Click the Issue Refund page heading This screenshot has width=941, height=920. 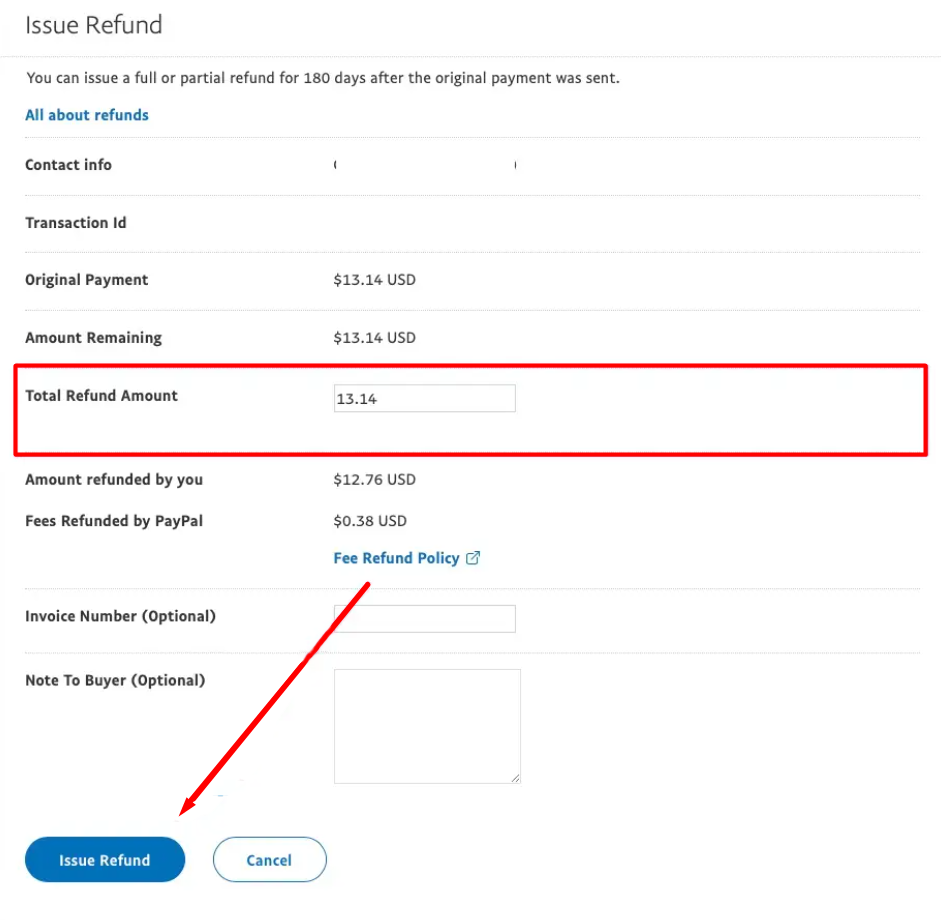click(x=94, y=25)
